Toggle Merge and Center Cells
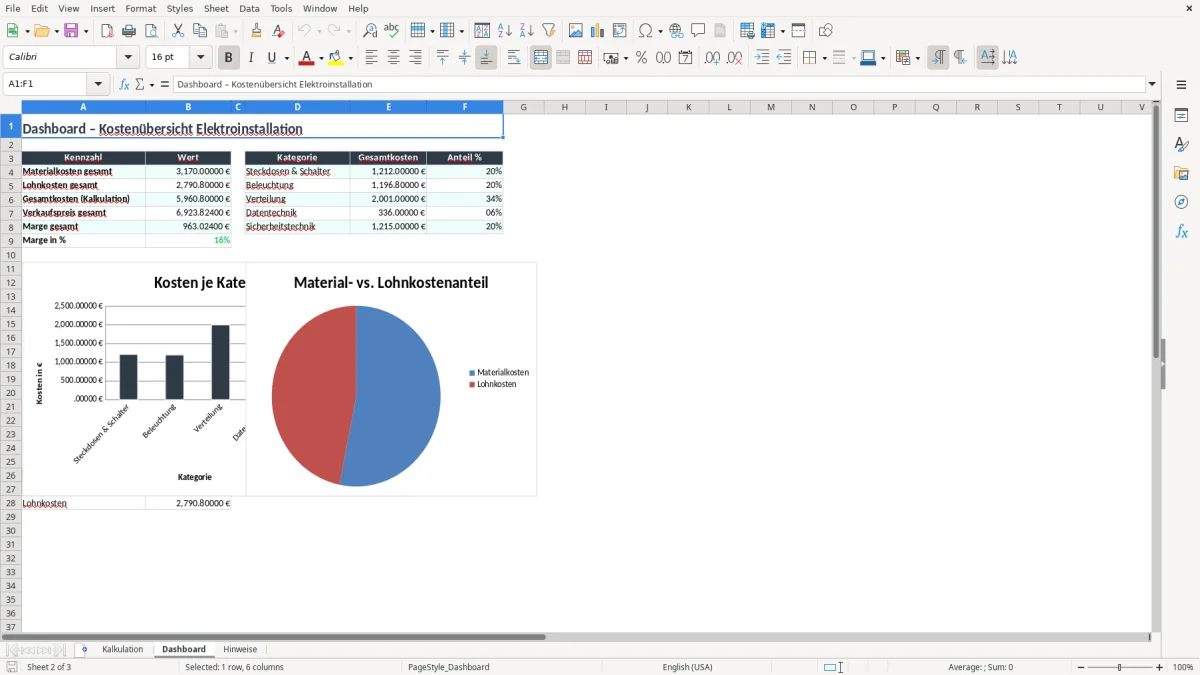This screenshot has height=675, width=1200. [x=541, y=58]
